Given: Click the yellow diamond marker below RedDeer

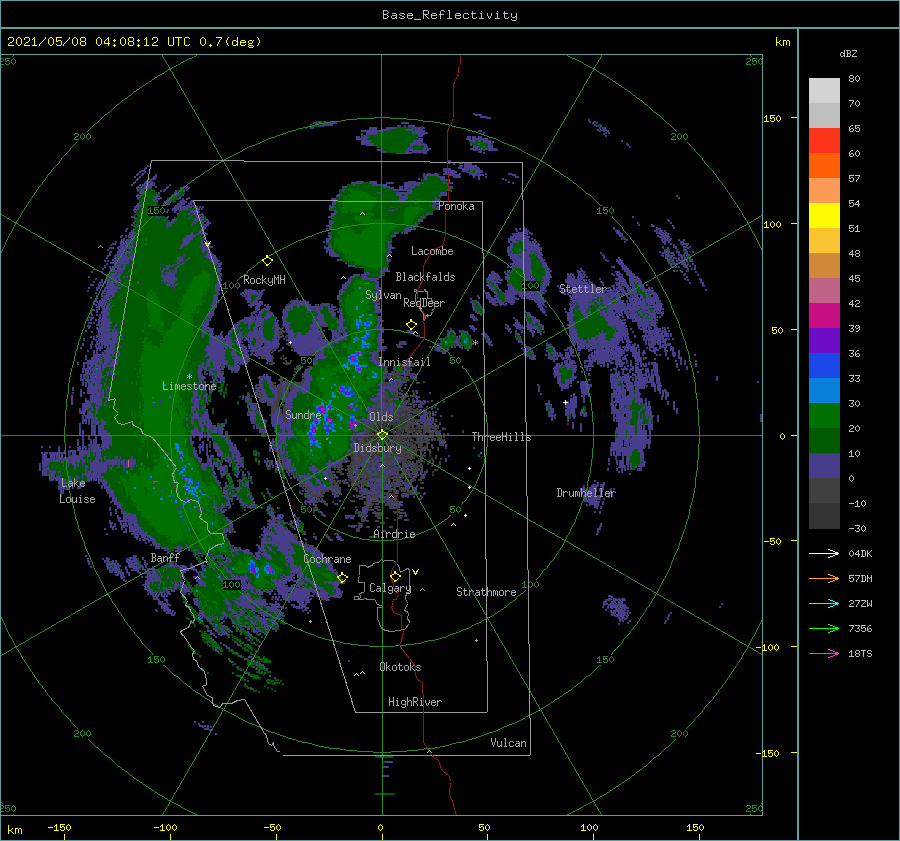Looking at the screenshot, I should [x=411, y=325].
